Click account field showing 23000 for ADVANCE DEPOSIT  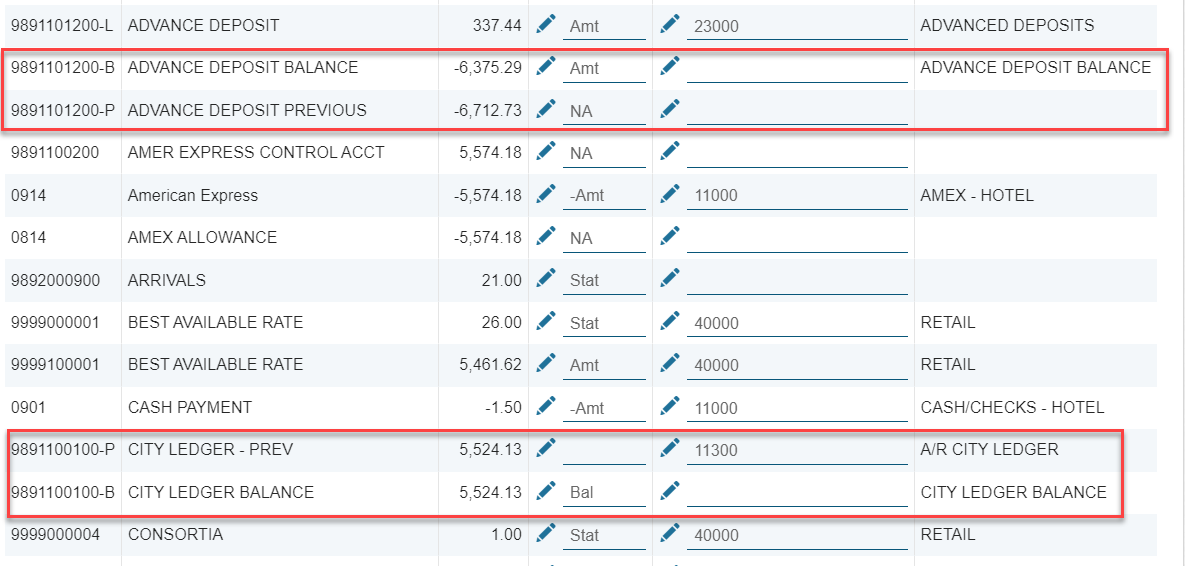(797, 27)
